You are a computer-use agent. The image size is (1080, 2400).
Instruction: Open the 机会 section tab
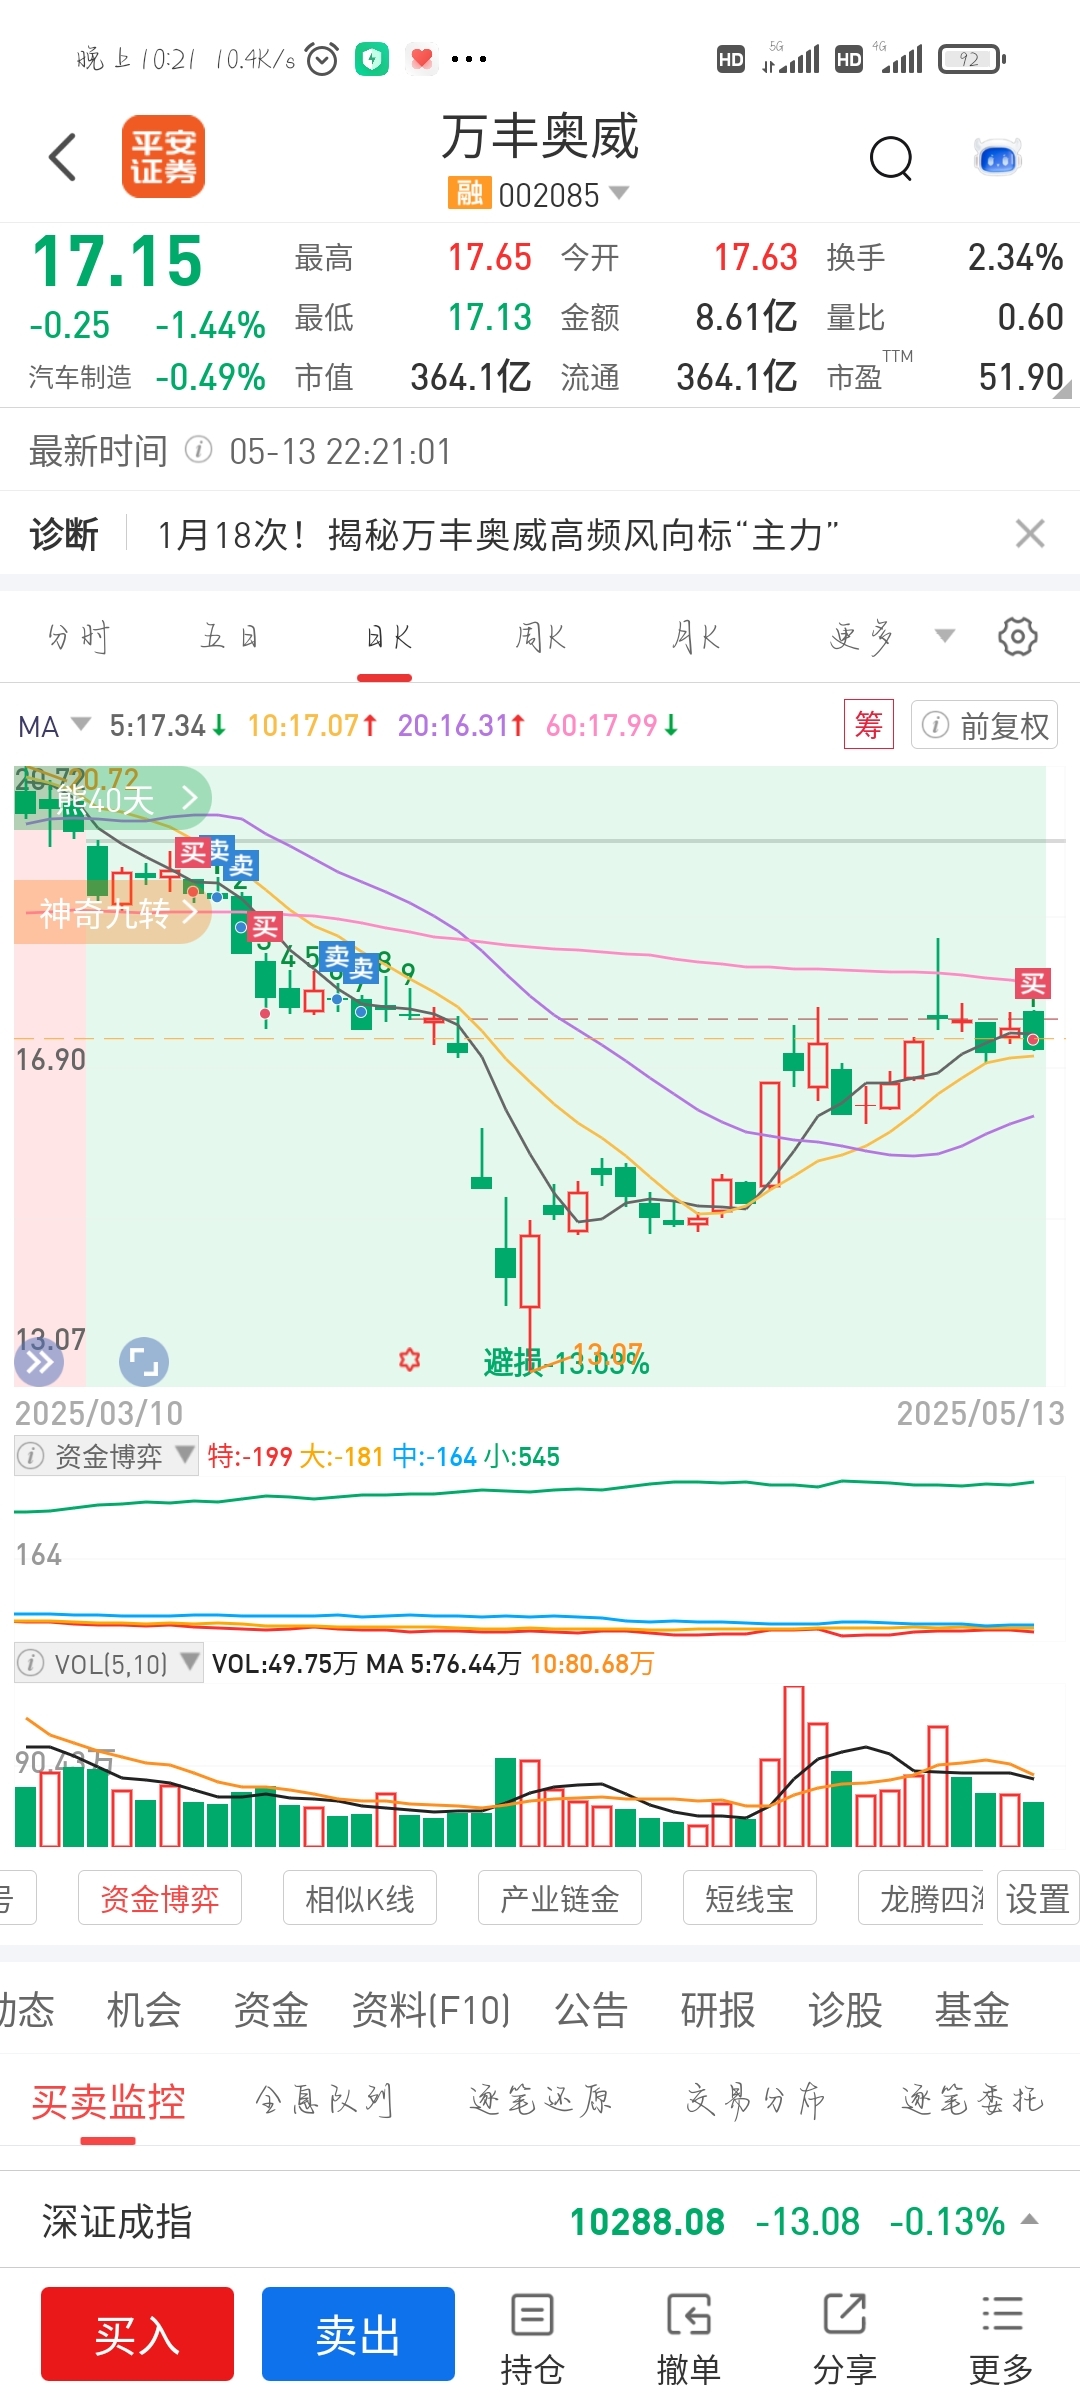coord(144,2010)
